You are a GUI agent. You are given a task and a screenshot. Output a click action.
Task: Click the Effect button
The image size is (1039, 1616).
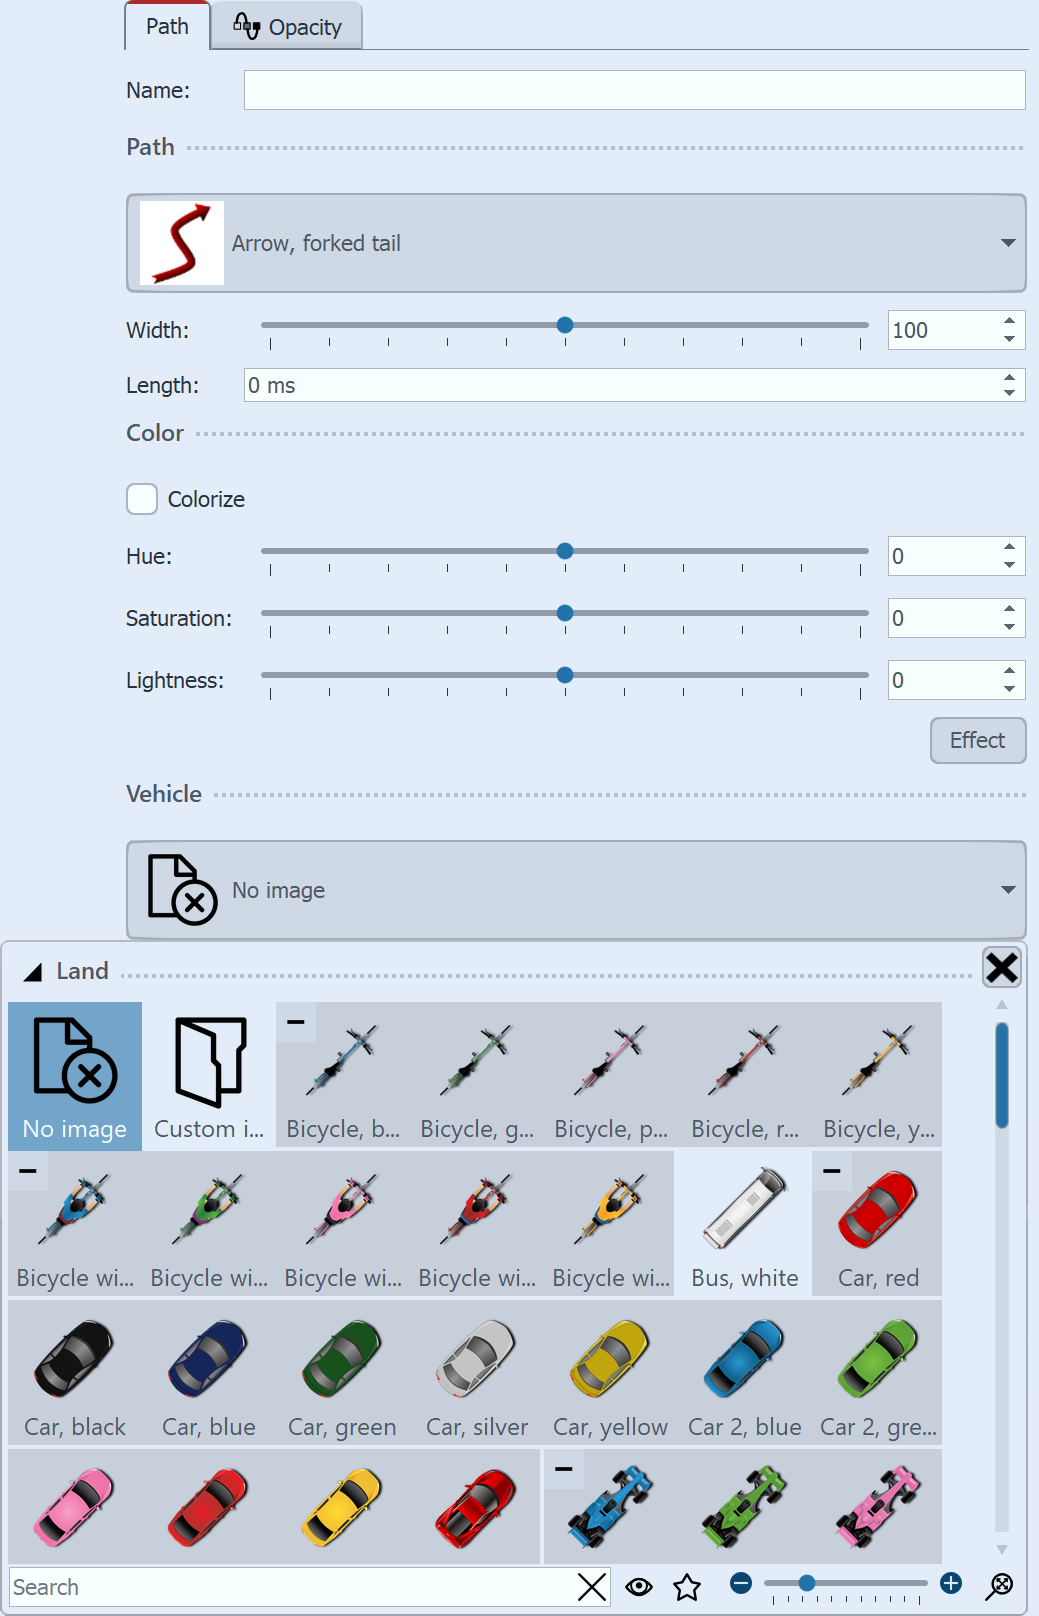tap(978, 740)
